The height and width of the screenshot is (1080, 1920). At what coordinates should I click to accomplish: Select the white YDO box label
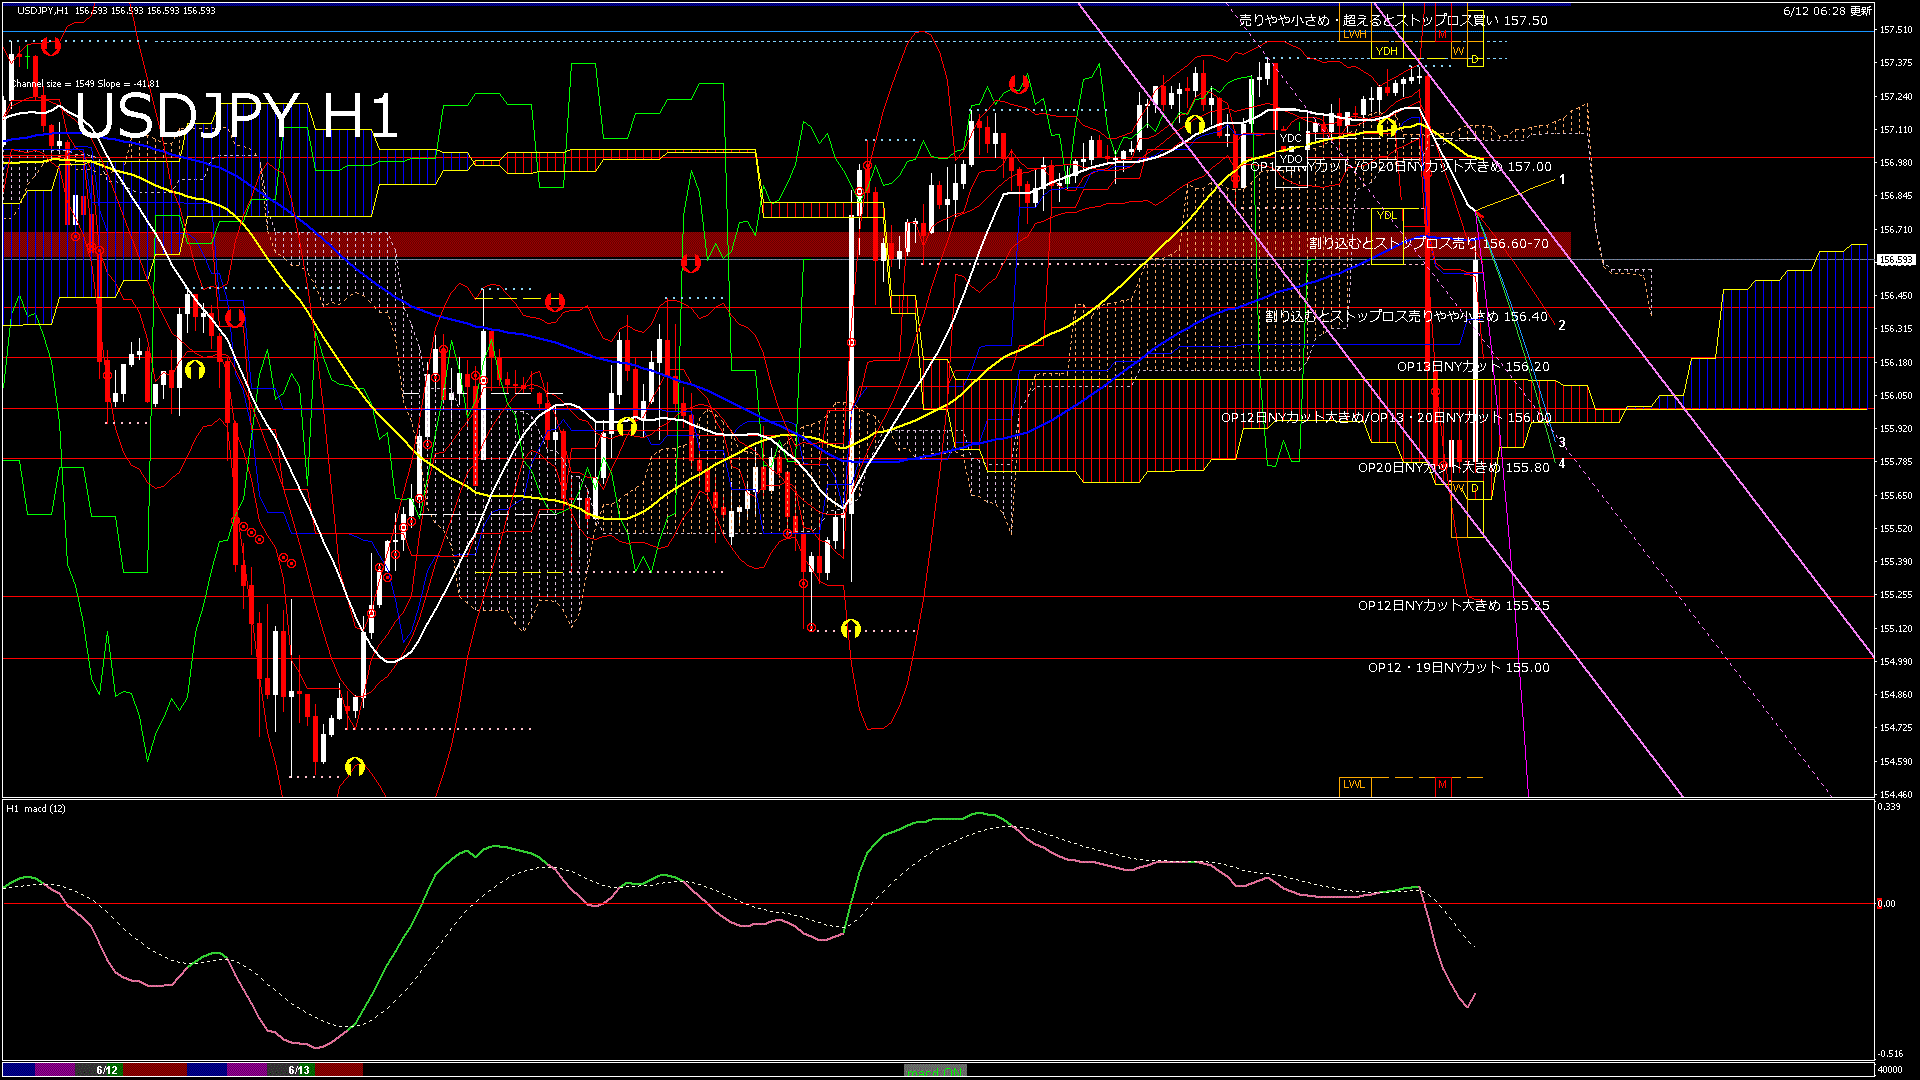point(1291,159)
